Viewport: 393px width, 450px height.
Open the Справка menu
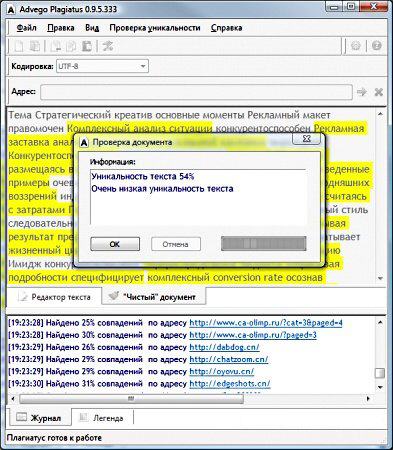(226, 28)
